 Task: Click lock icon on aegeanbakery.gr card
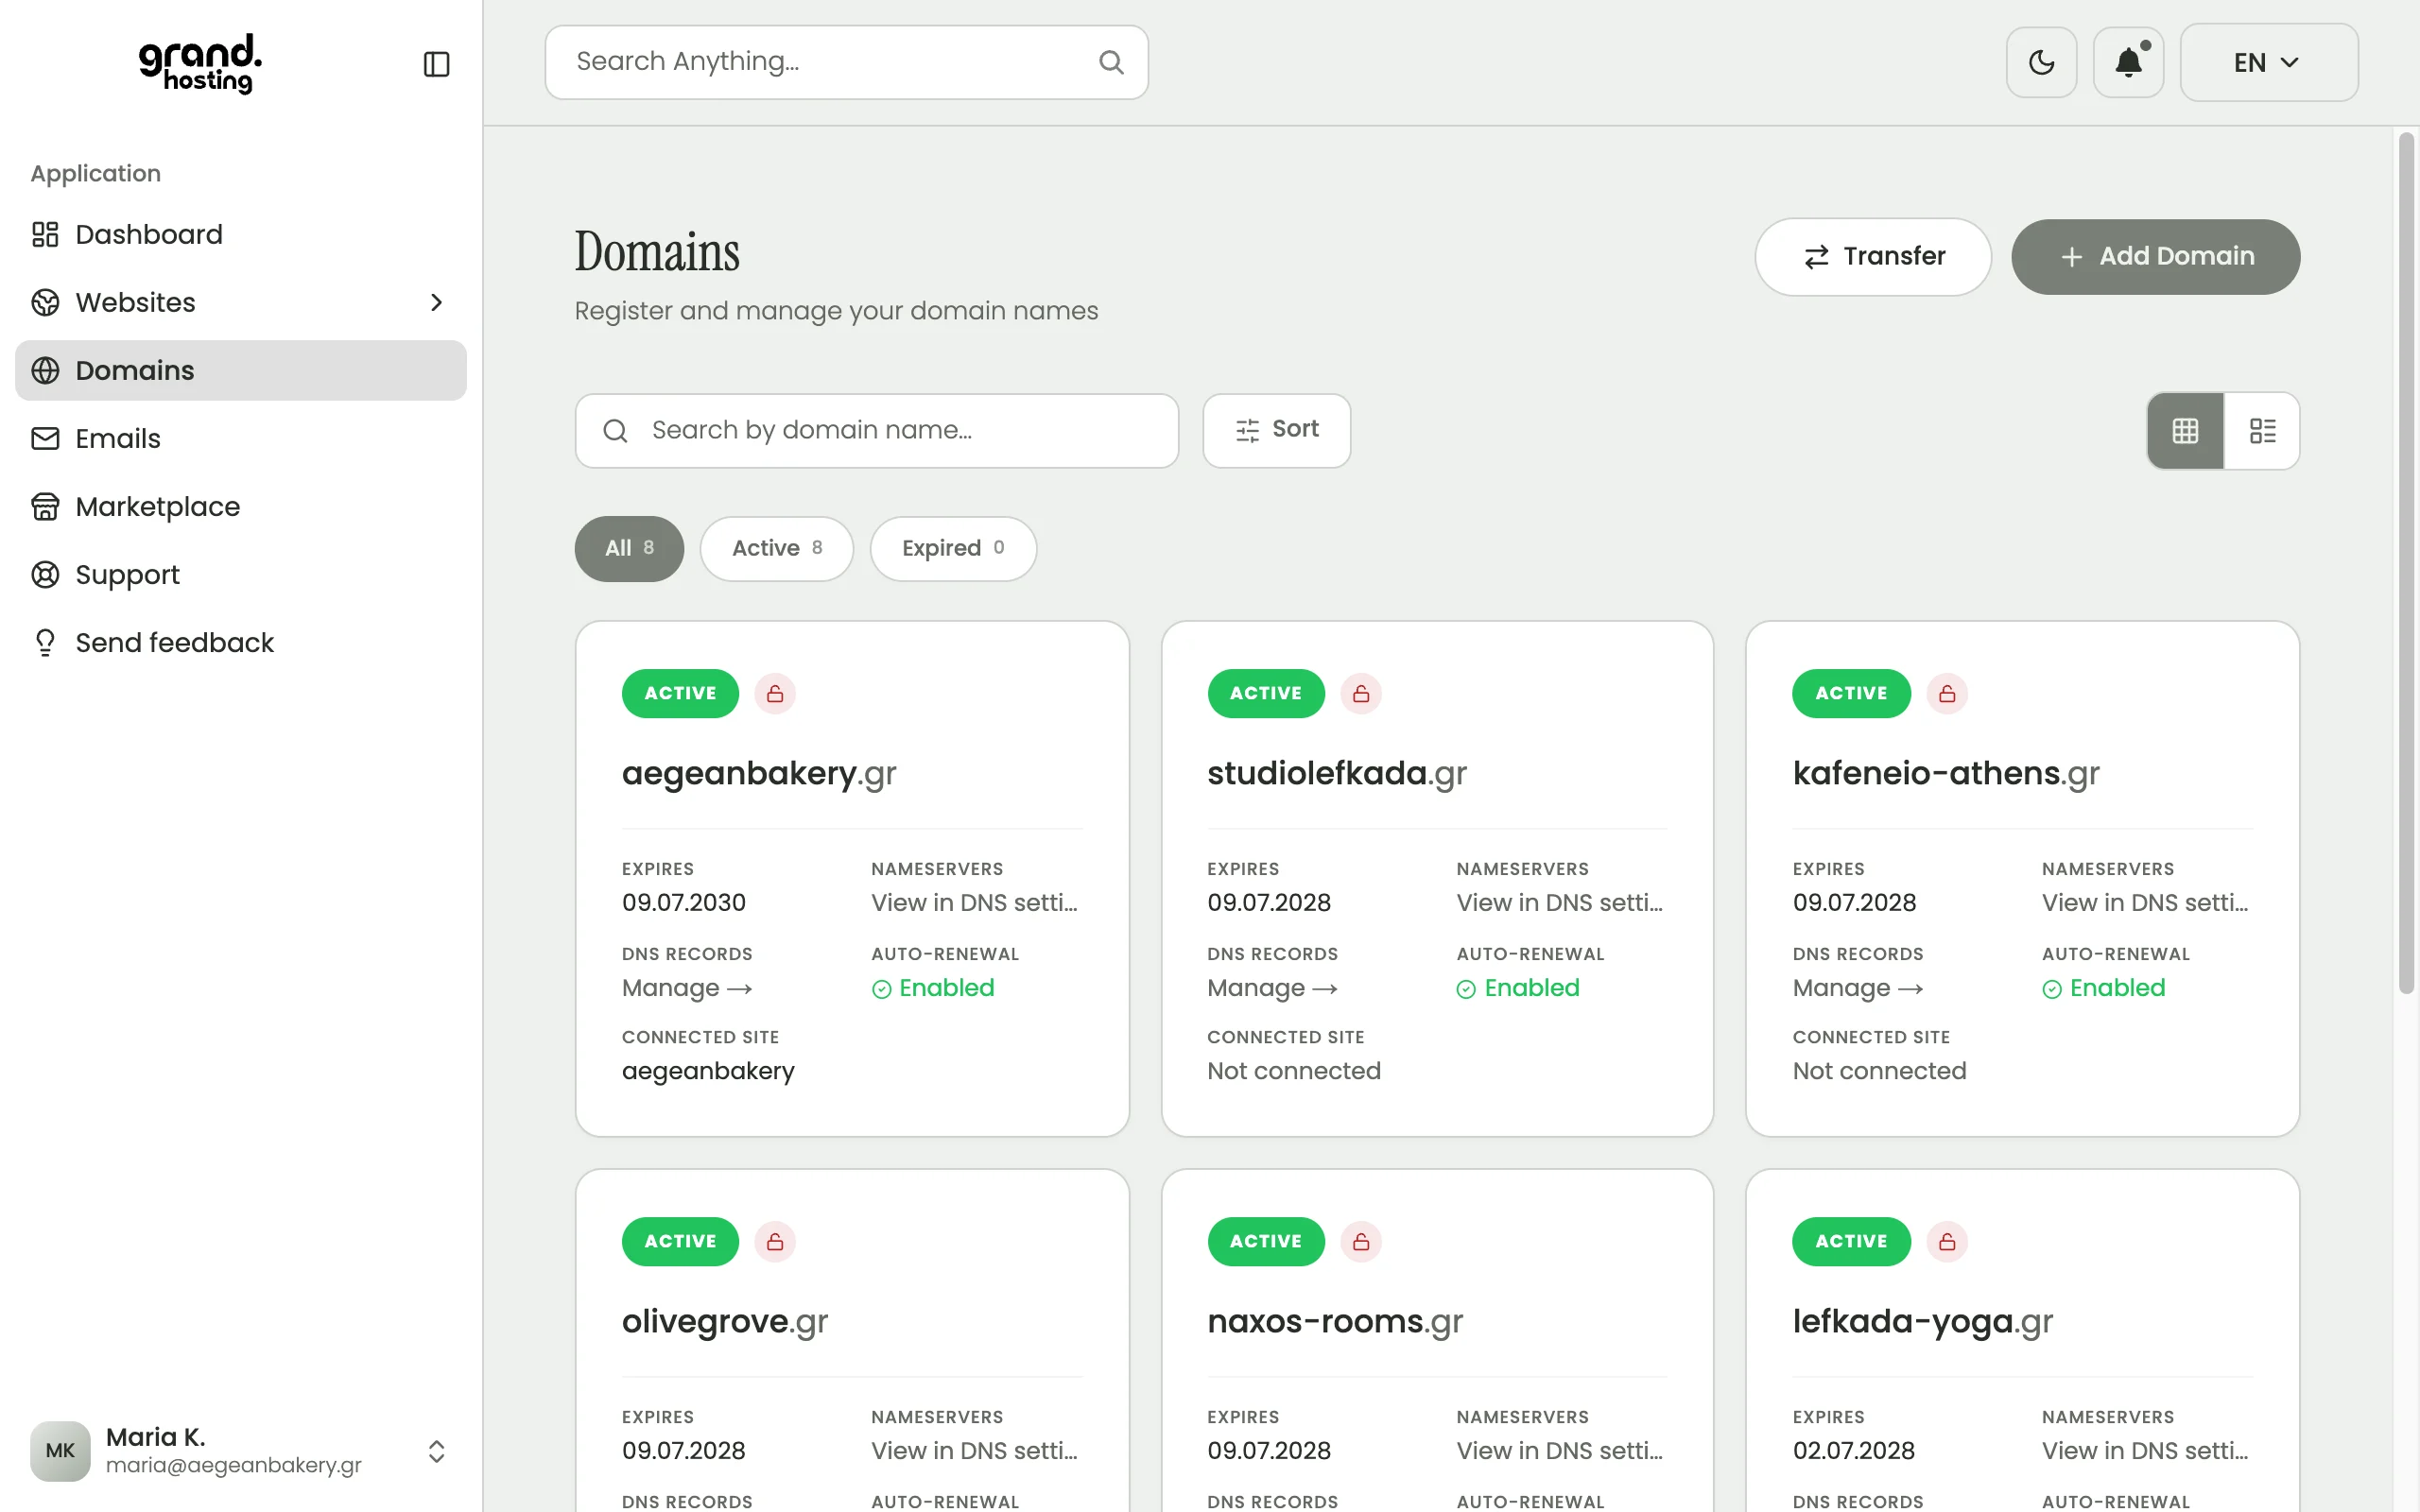(x=775, y=693)
